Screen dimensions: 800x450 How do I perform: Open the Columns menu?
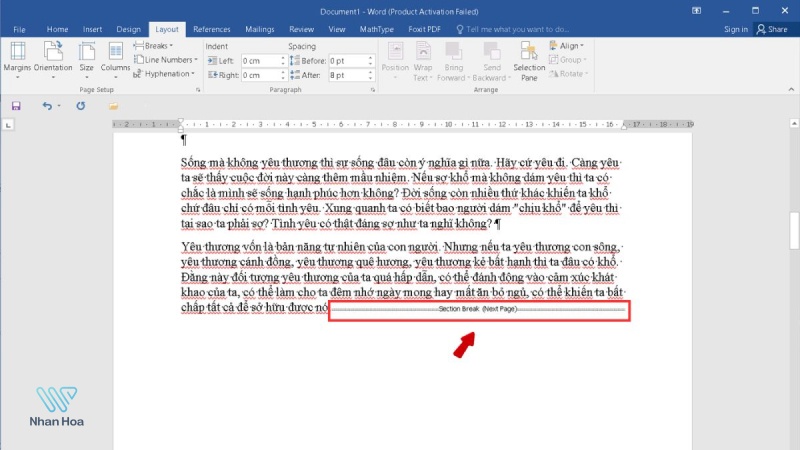115,61
